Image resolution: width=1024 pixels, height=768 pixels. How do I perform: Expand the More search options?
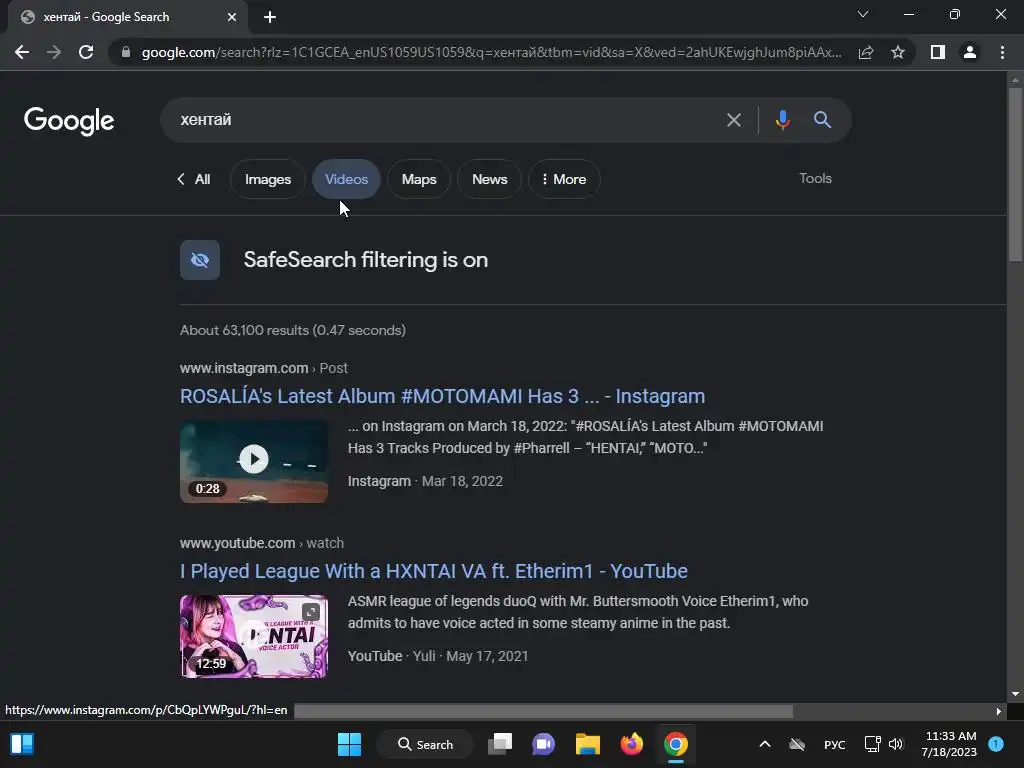[564, 180]
